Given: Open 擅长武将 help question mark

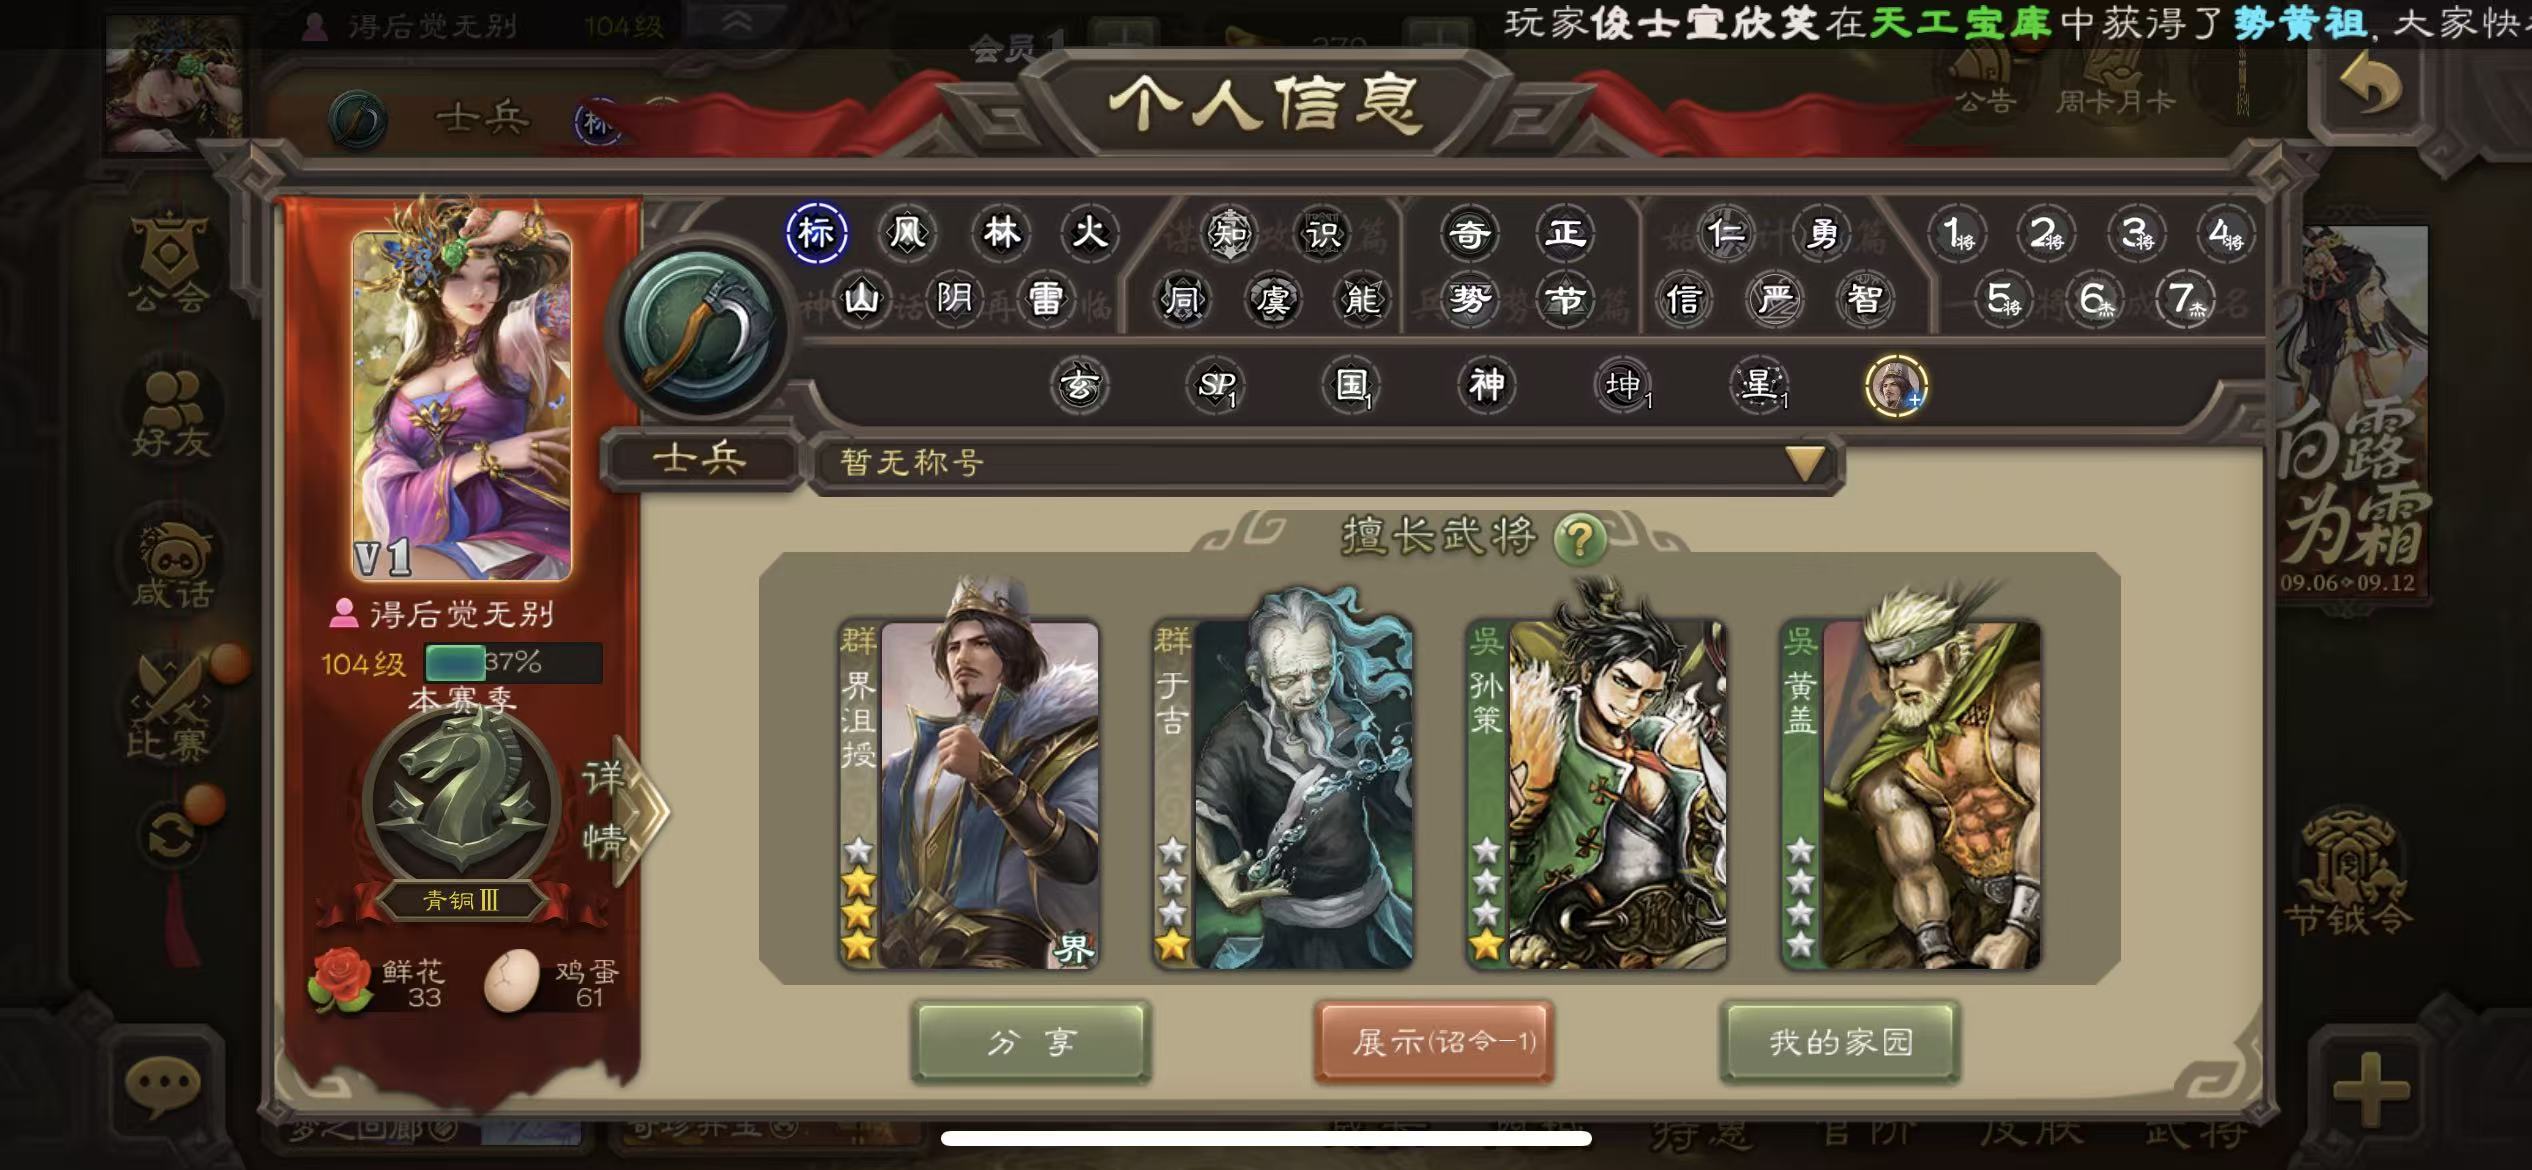Looking at the screenshot, I should pos(1580,539).
